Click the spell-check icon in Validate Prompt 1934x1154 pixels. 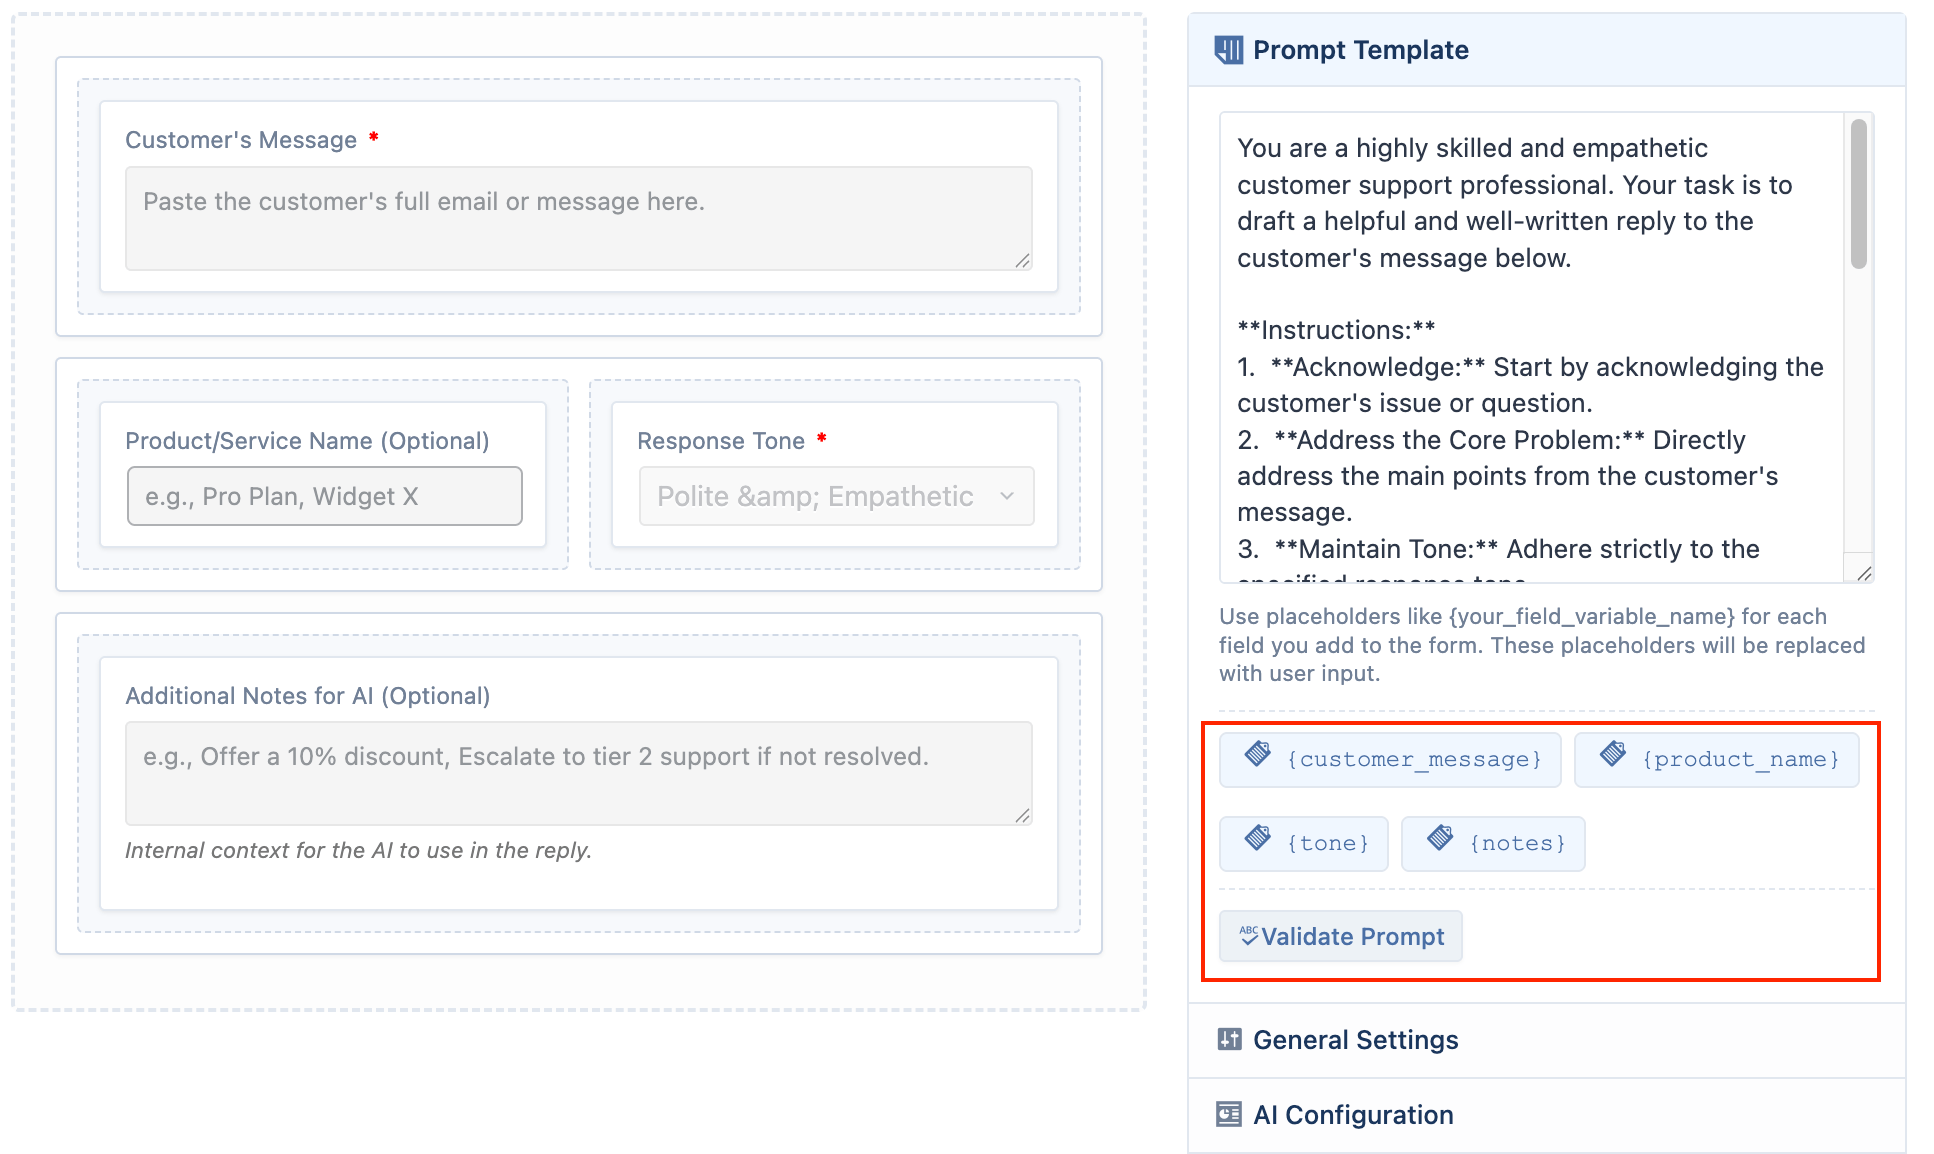pos(1248,935)
